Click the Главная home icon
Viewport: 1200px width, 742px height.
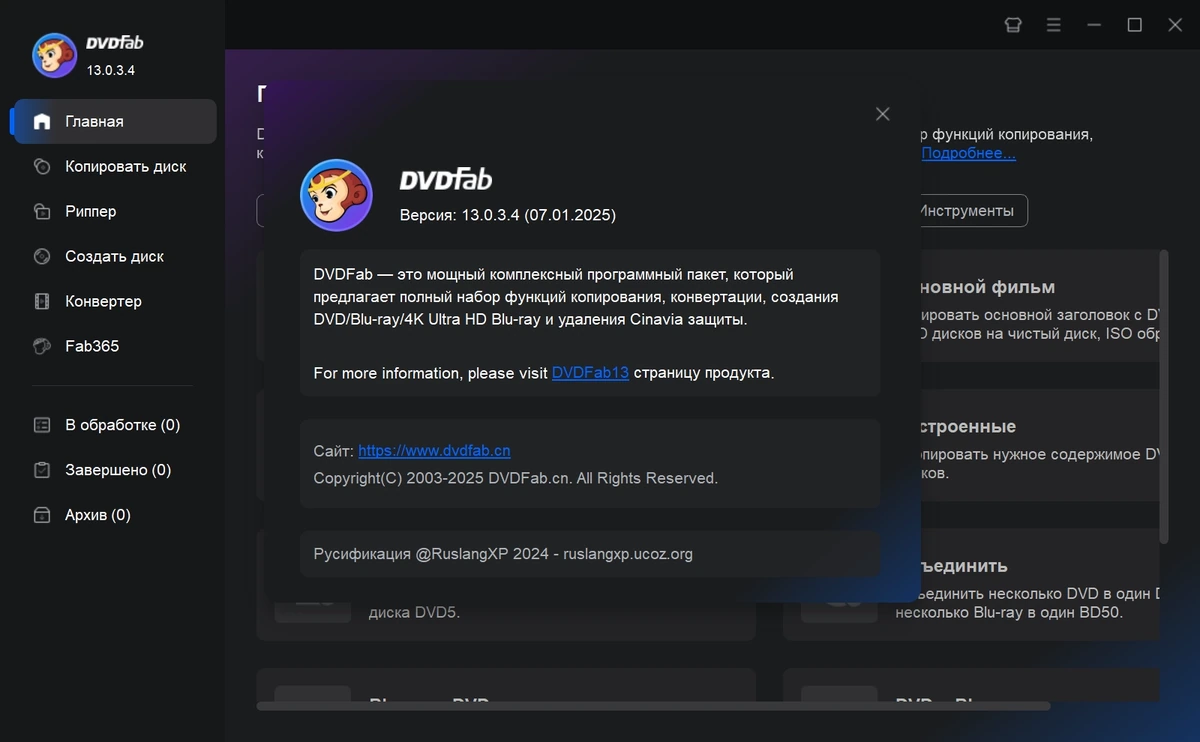click(x=41, y=121)
